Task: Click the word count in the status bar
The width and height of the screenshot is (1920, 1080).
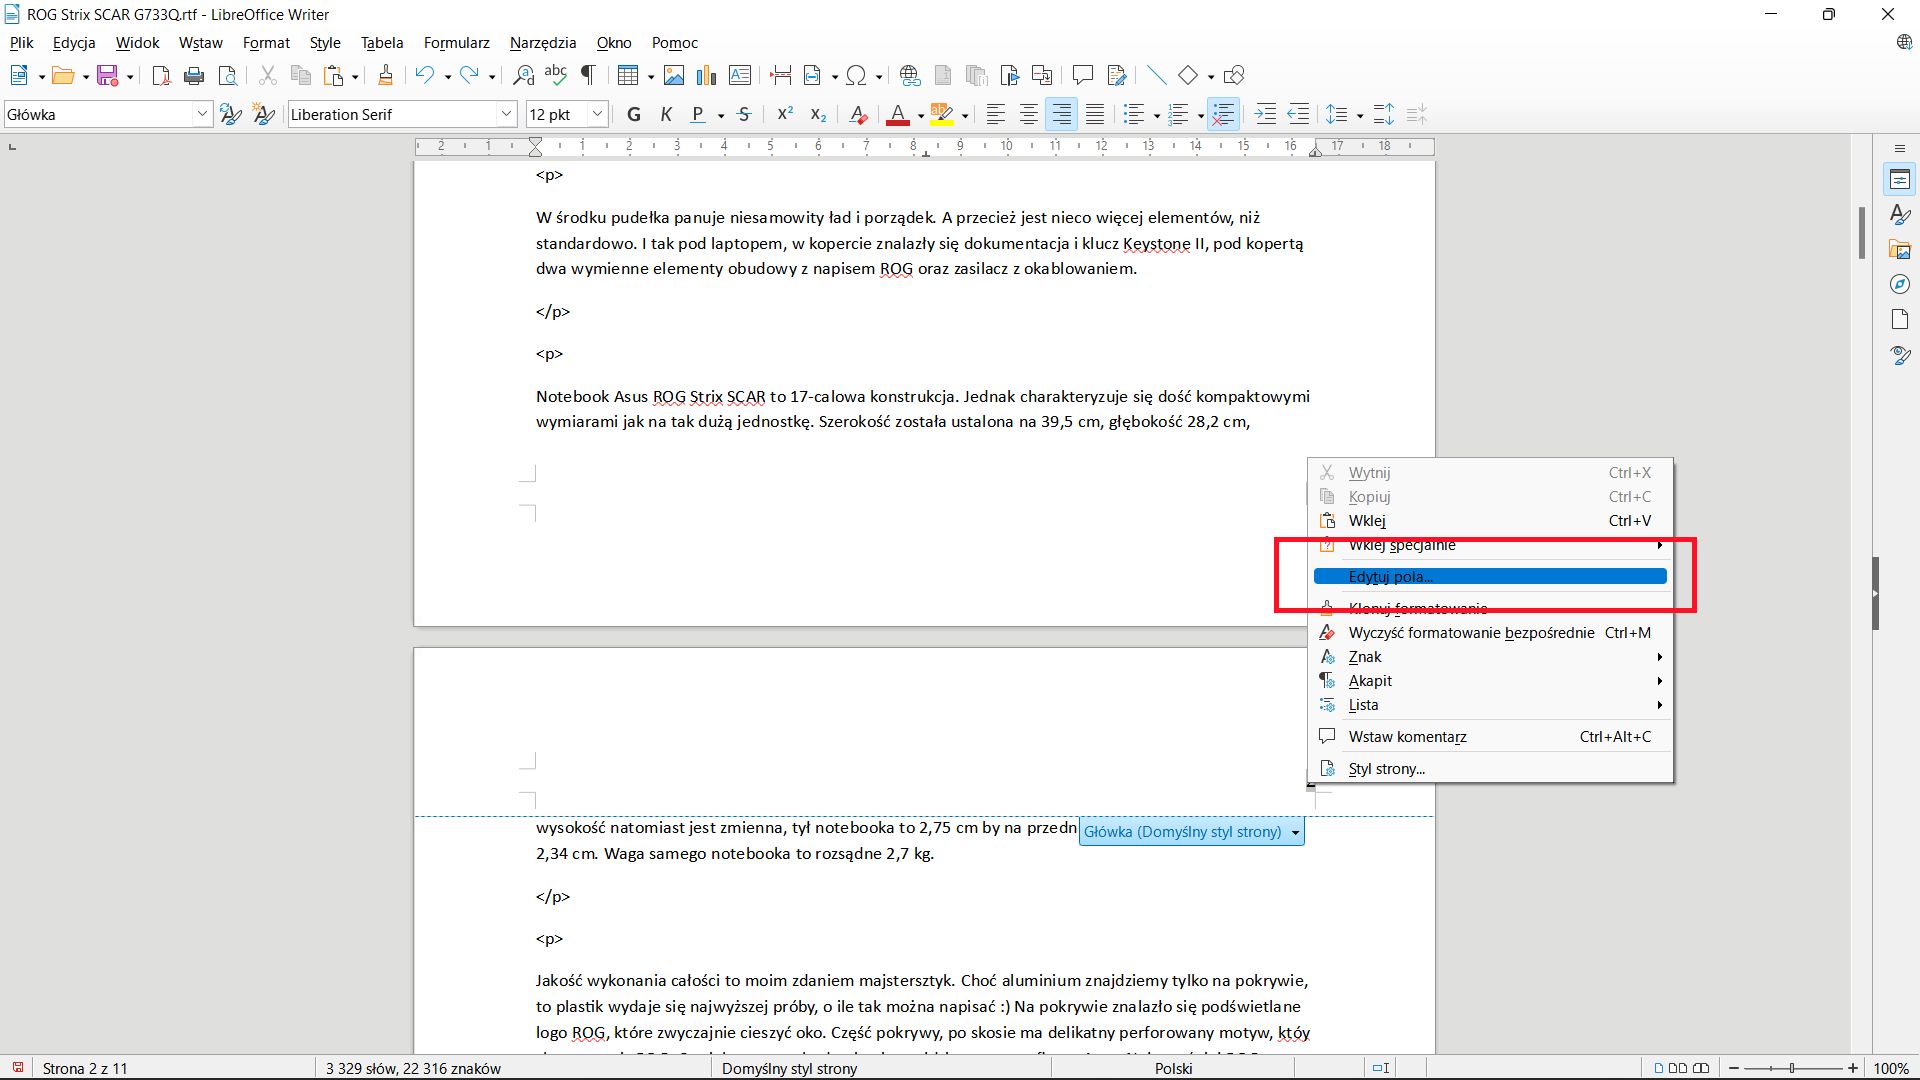Action: (412, 1067)
